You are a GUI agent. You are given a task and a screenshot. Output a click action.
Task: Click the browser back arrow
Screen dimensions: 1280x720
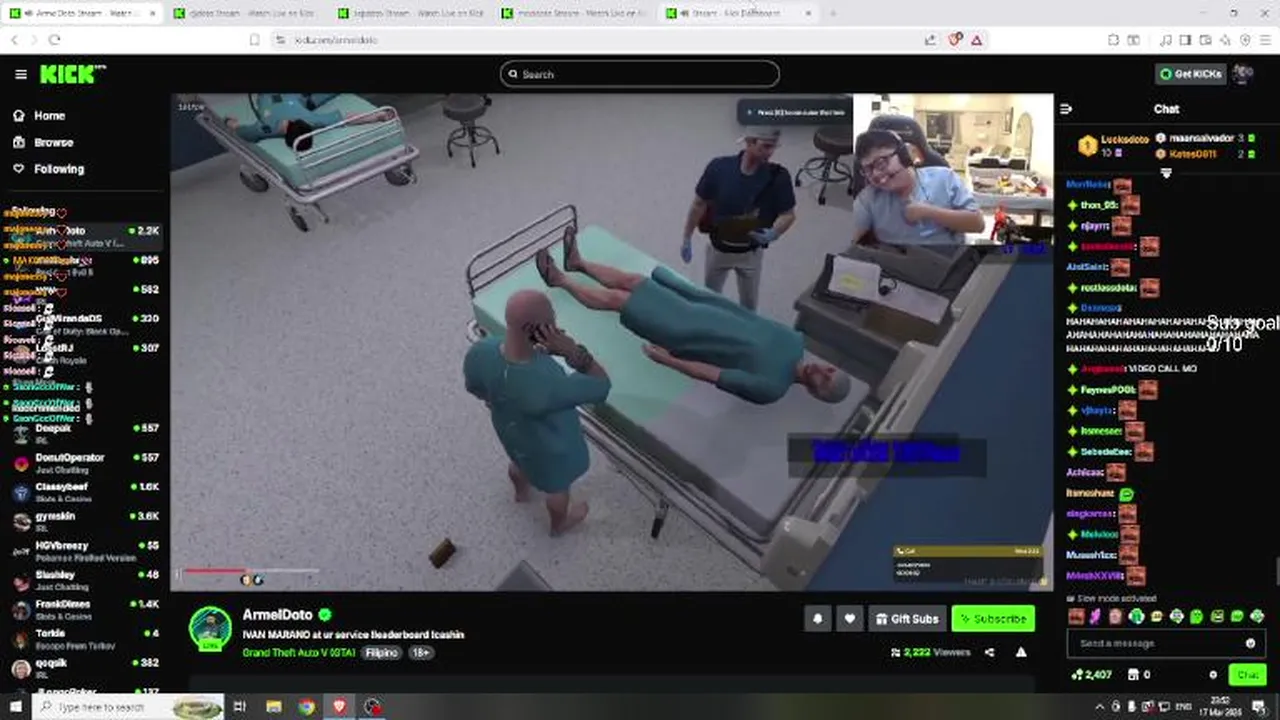(14, 40)
